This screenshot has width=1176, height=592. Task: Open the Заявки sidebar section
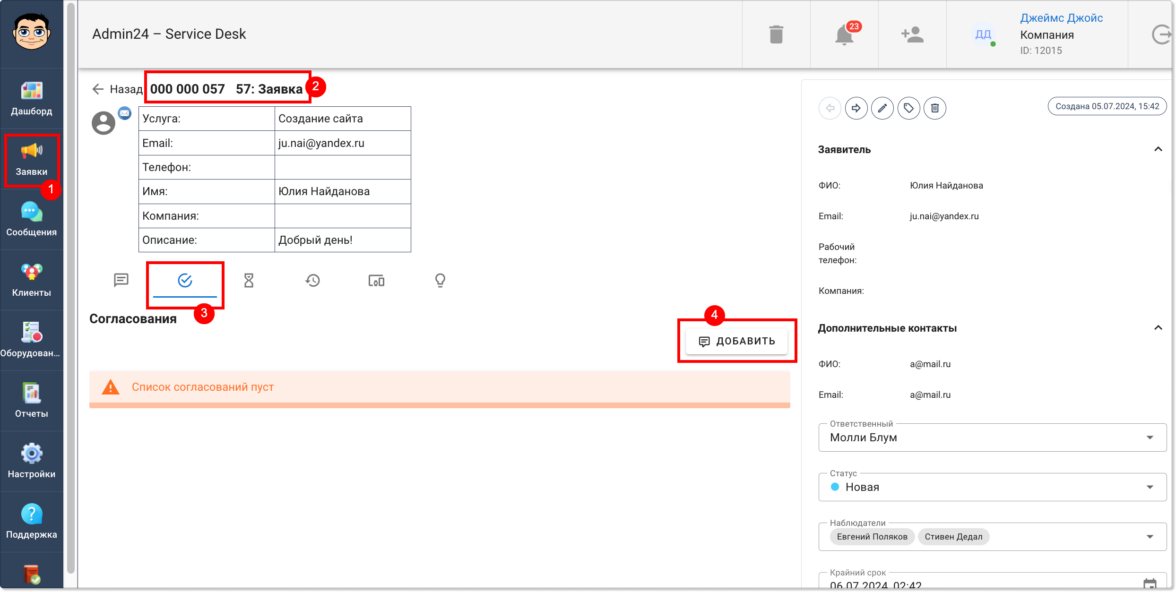pyautogui.click(x=32, y=160)
